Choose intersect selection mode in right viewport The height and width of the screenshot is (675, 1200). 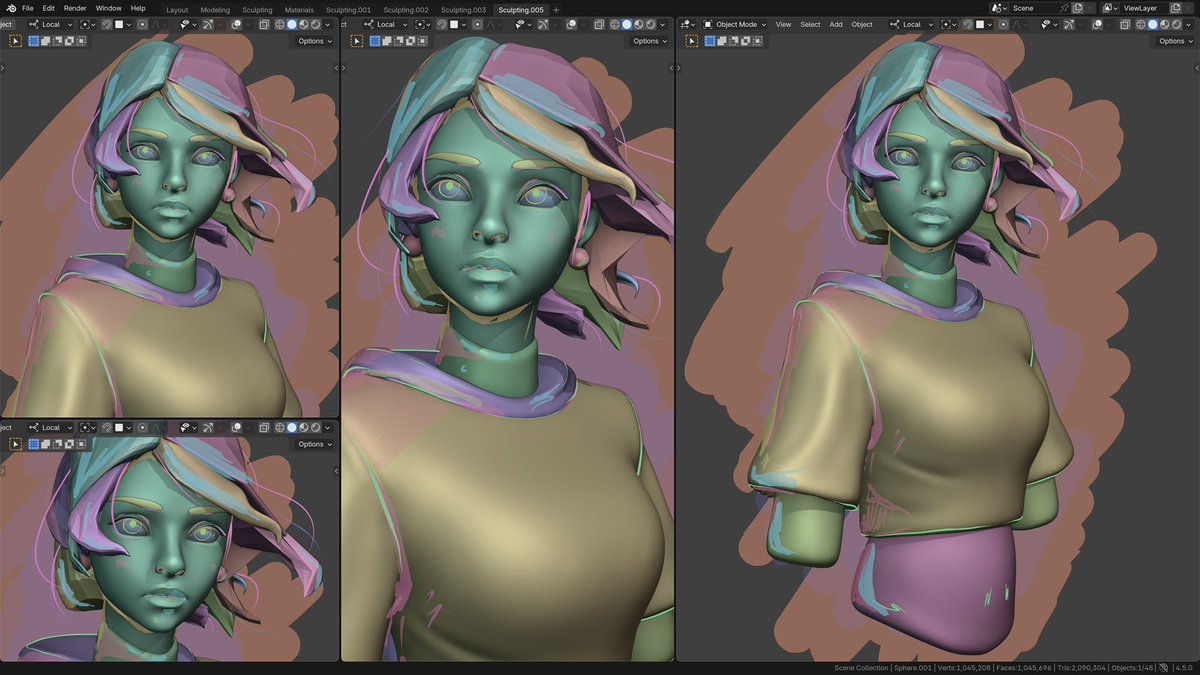757,41
